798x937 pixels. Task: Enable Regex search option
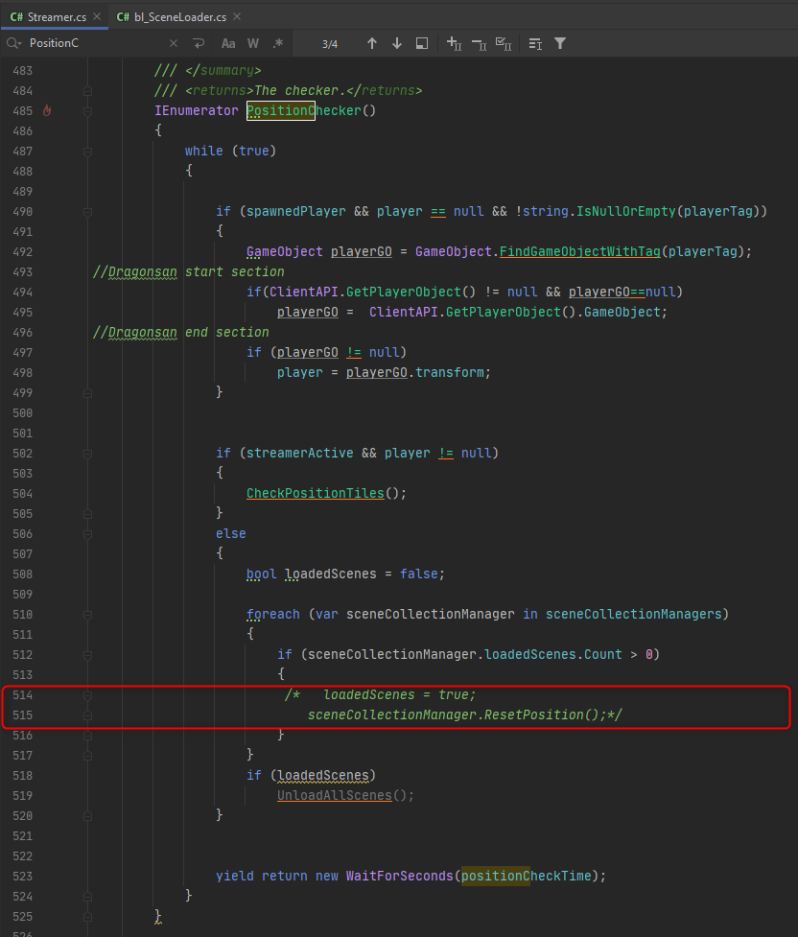coord(278,44)
